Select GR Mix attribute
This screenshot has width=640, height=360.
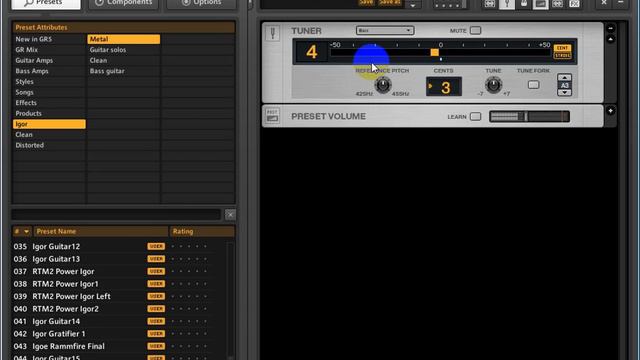point(49,50)
